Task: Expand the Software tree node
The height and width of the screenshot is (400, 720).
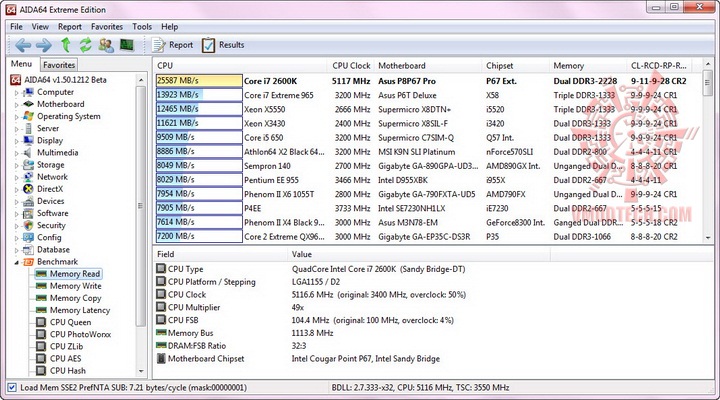Action: pyautogui.click(x=17, y=214)
